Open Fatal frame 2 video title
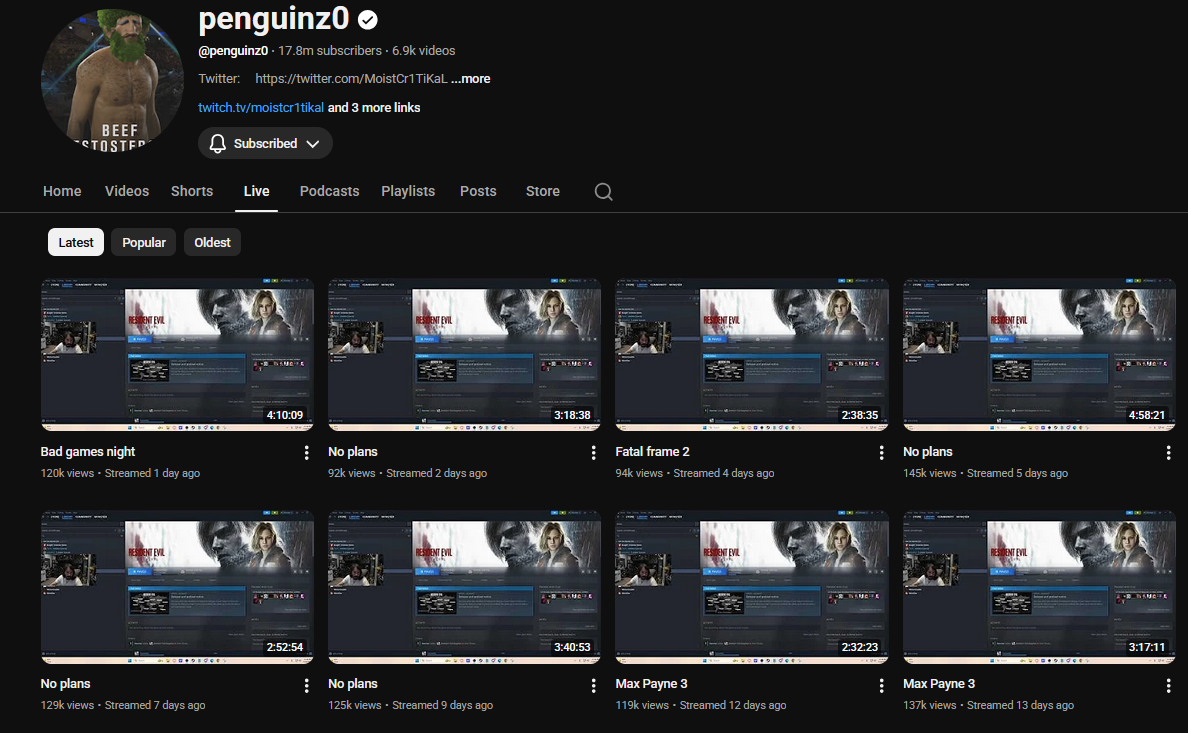This screenshot has width=1188, height=733. pyautogui.click(x=652, y=452)
